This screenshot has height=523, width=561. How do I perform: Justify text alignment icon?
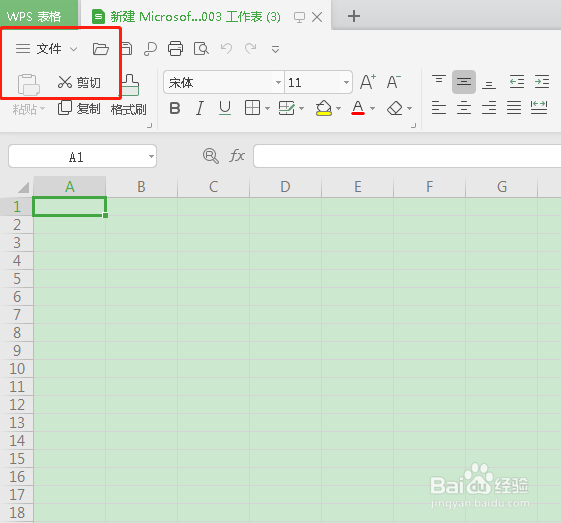click(x=514, y=108)
